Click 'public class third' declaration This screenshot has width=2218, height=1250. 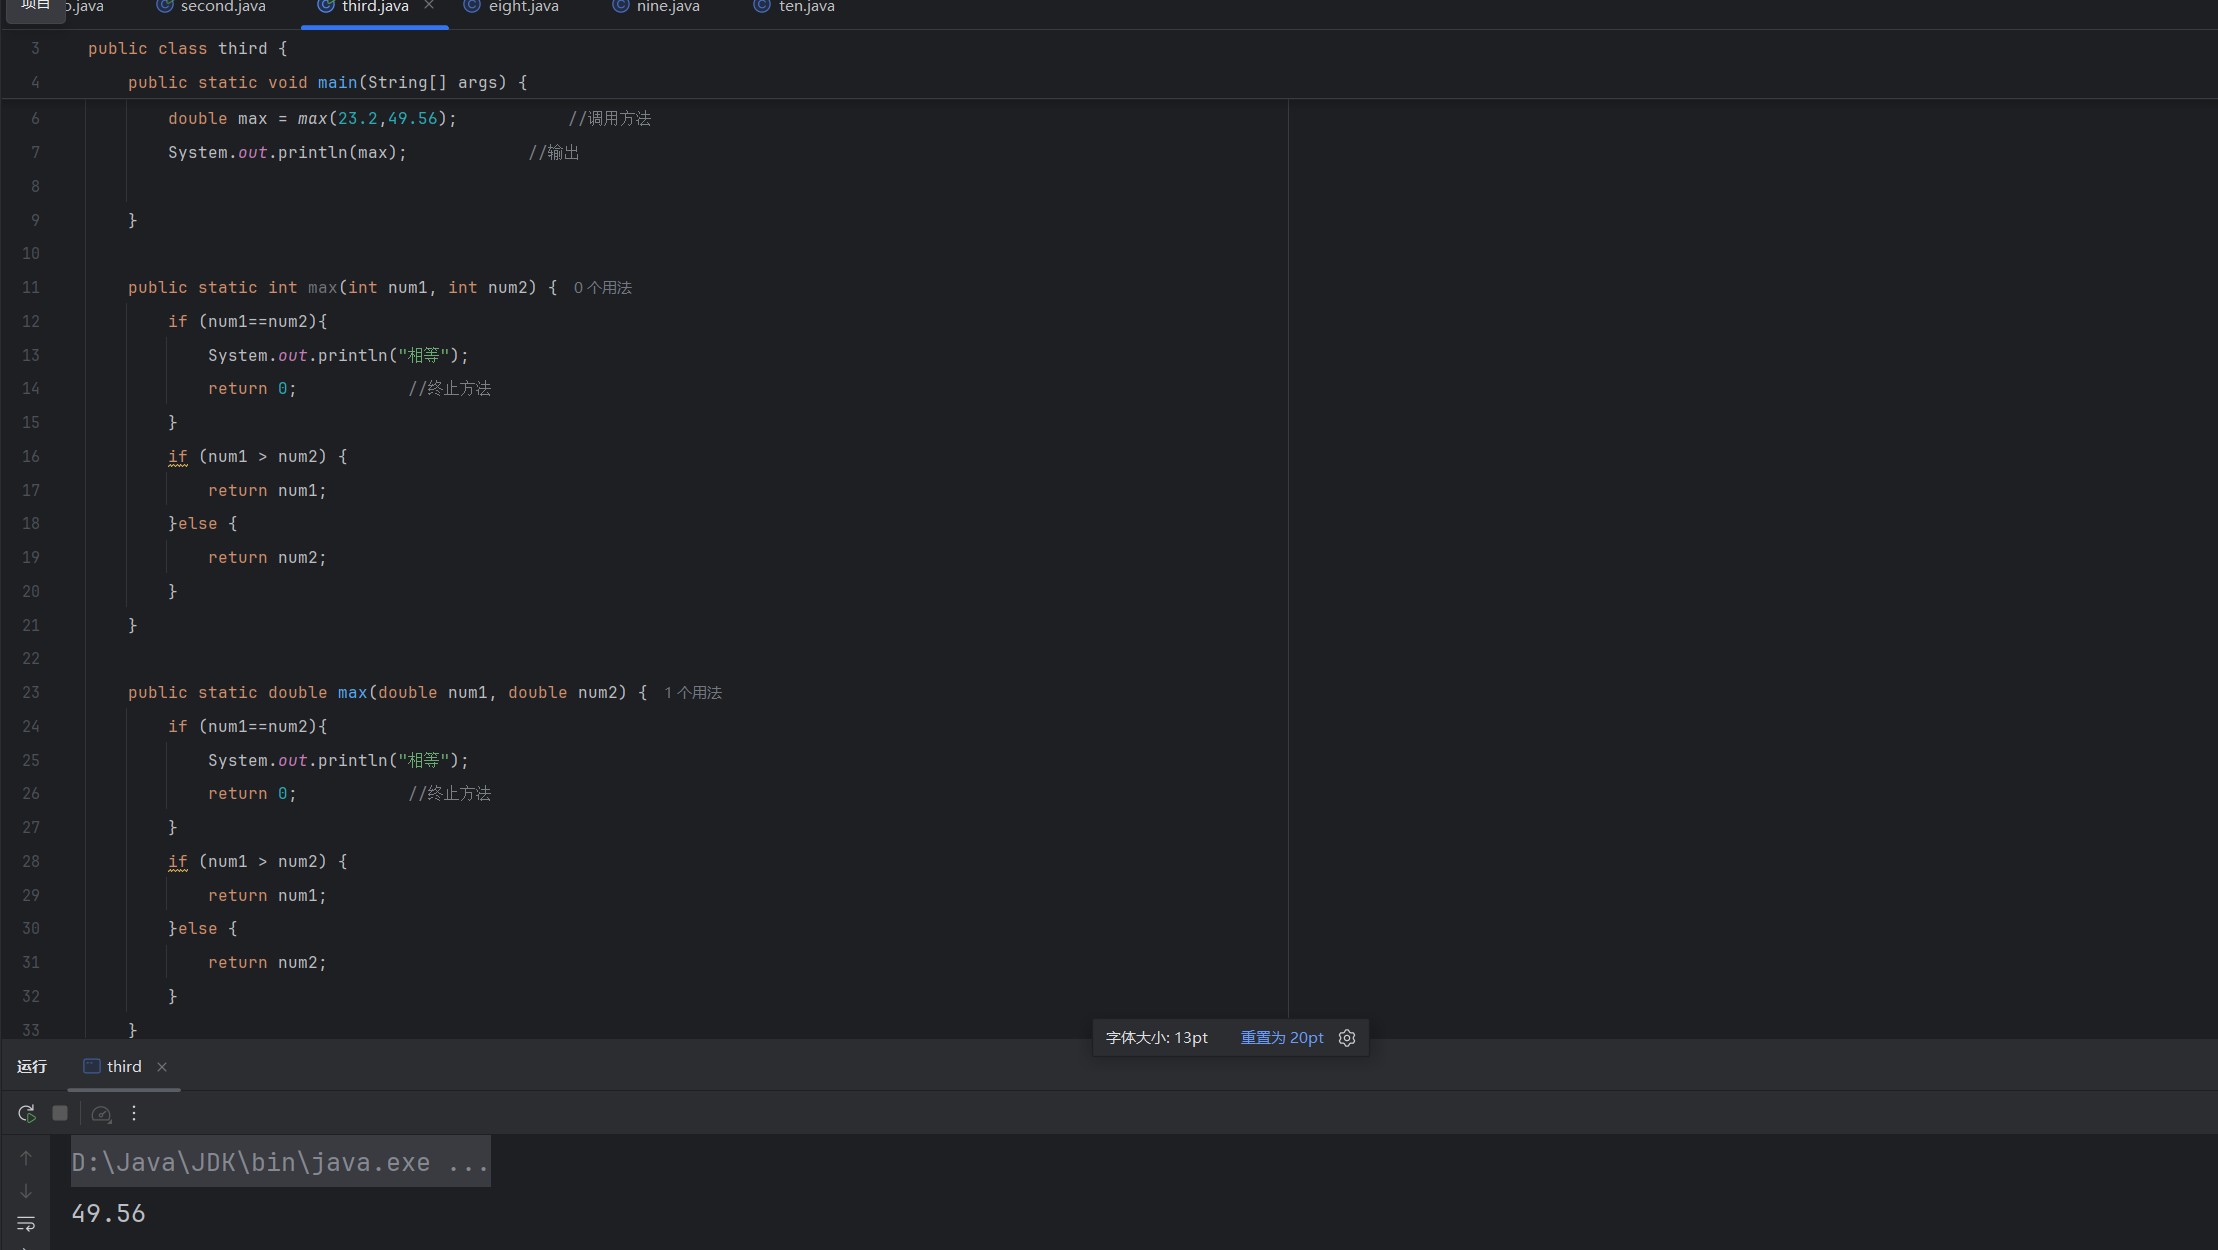point(187,49)
